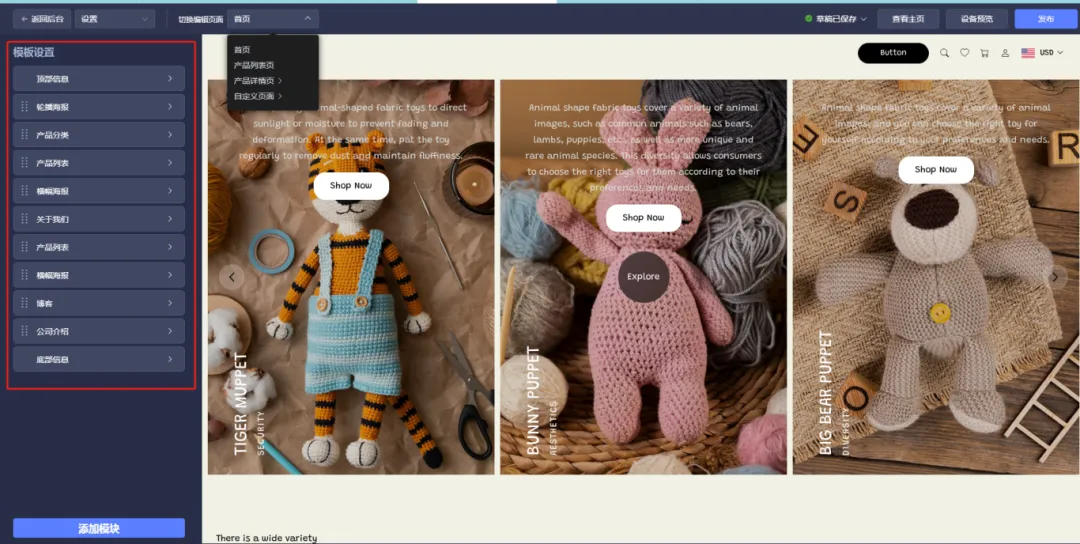Viewport: 1080px width, 544px height.
Task: Click the drag handle beside 关于我们
Action: click(x=24, y=219)
